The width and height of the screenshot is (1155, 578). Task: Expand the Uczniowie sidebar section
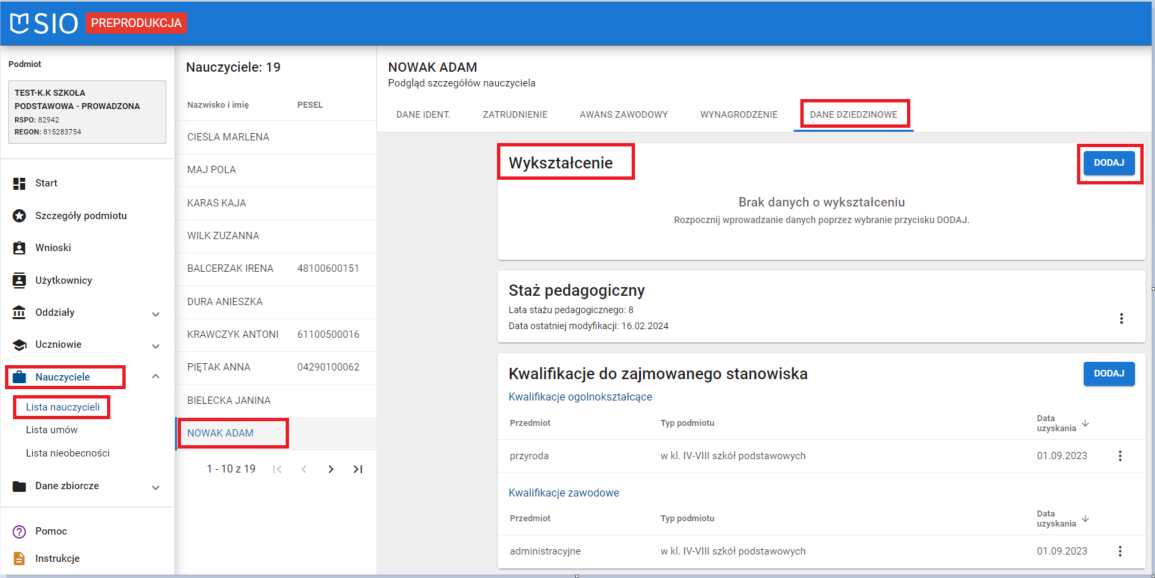point(155,345)
